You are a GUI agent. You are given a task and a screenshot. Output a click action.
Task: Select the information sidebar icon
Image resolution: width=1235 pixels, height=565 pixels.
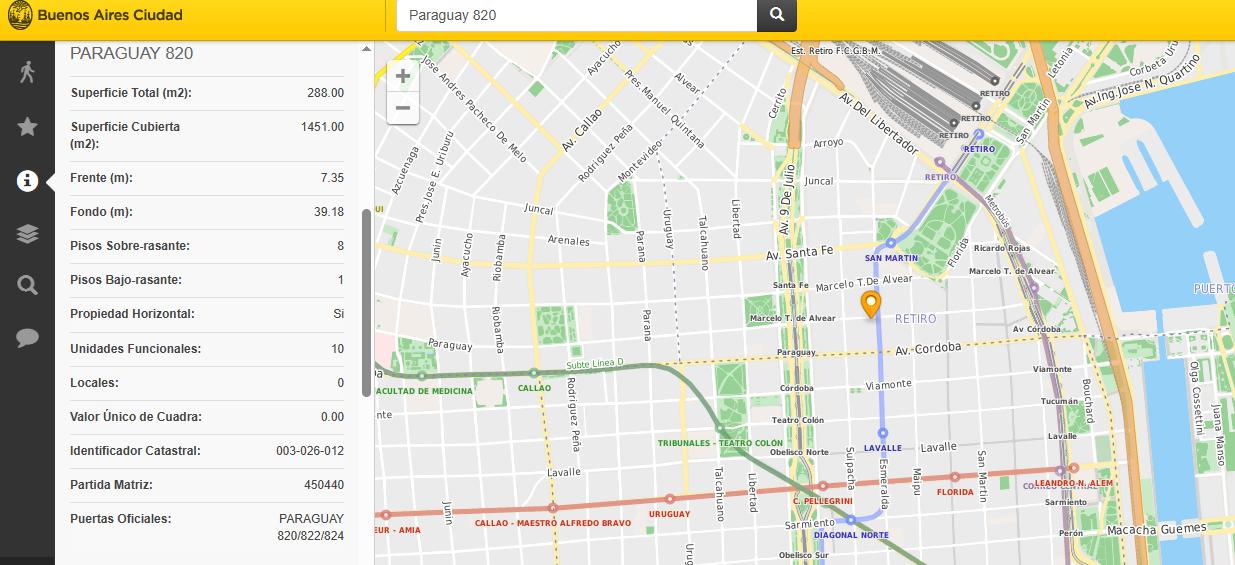pos(27,180)
